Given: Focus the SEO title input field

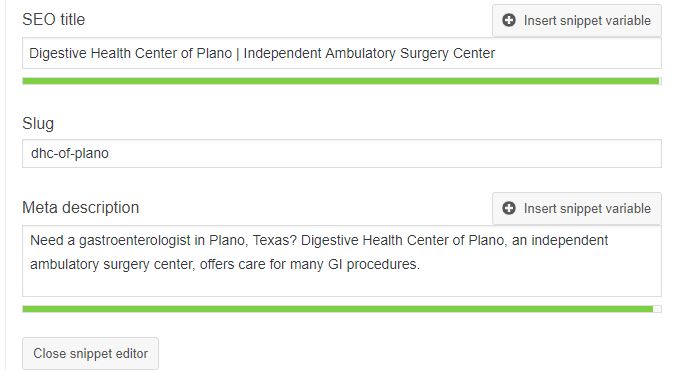Looking at the screenshot, I should [342, 53].
